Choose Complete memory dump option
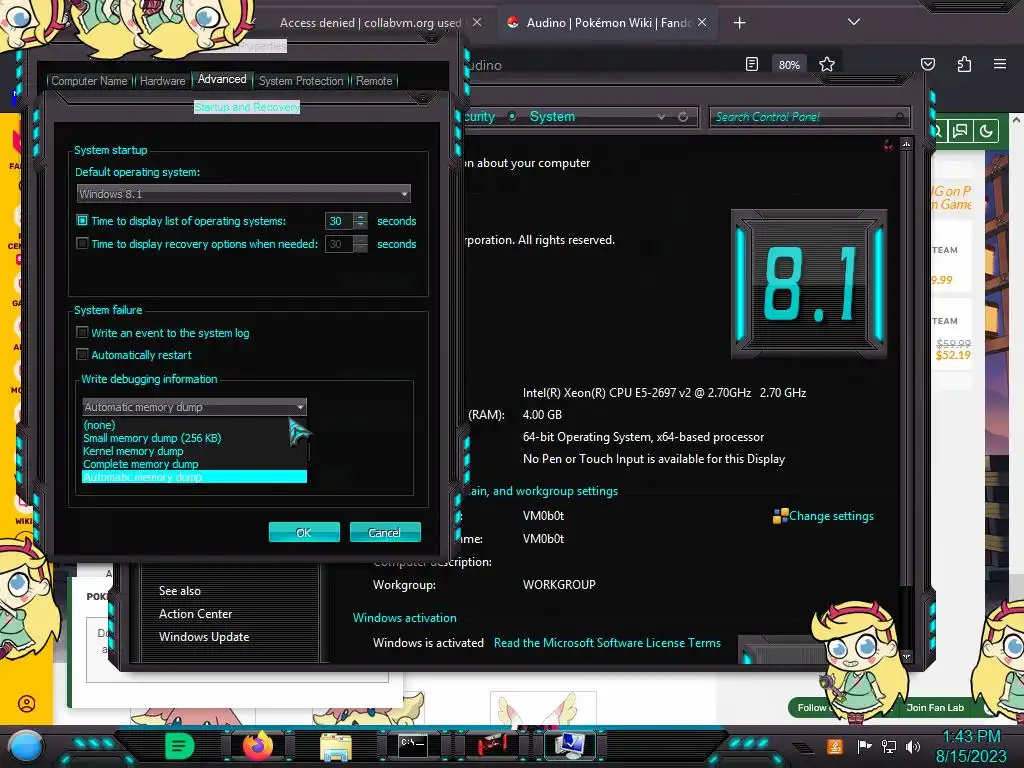1024x768 pixels. [x=194, y=464]
